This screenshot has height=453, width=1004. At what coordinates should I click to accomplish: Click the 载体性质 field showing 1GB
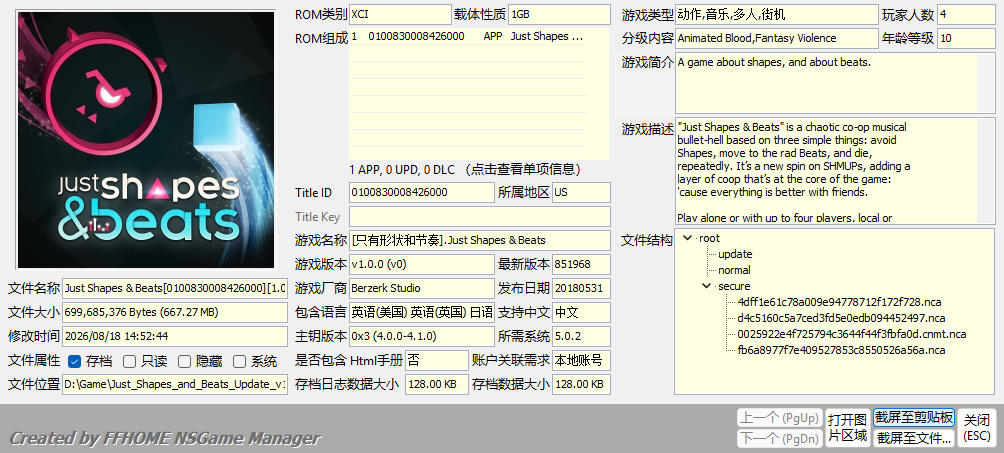[x=559, y=14]
